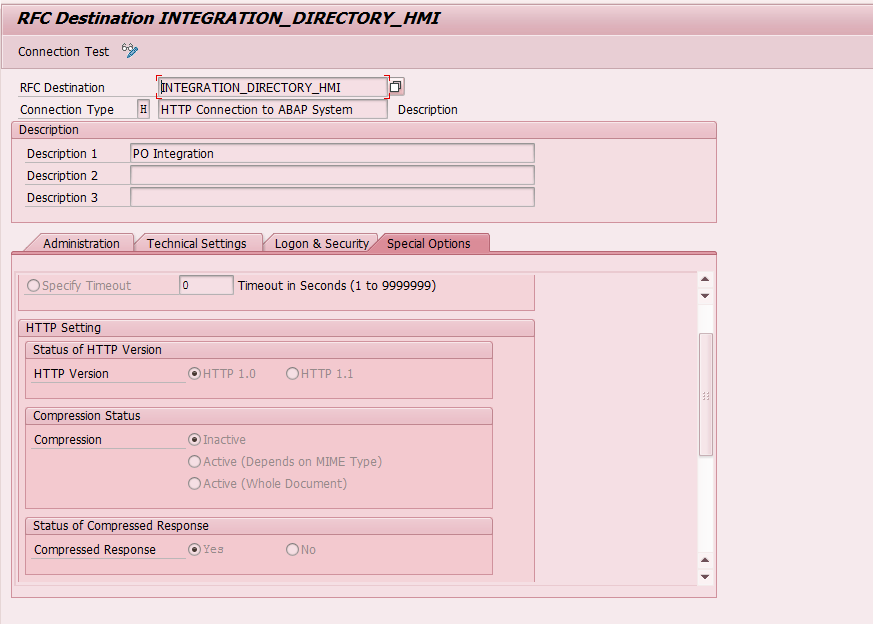The image size is (873, 624).
Task: Click the HTTP Setting group header
Action: point(276,328)
